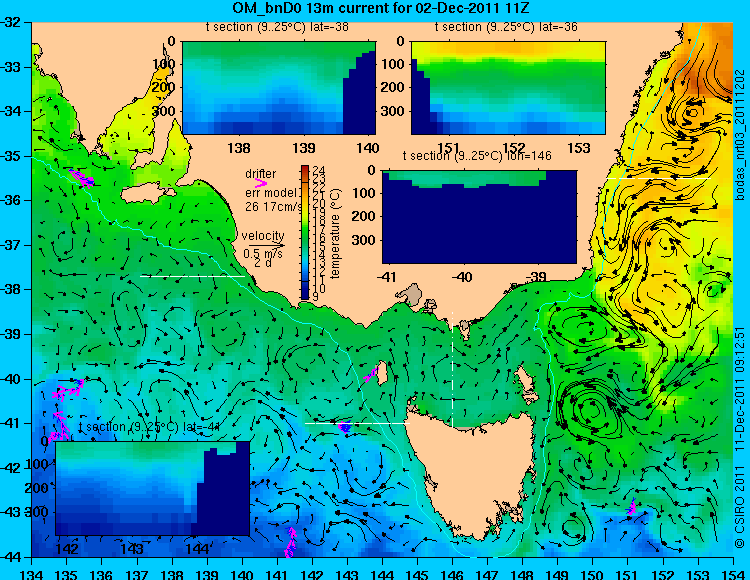This screenshot has width=750, height=580.
Task: Click the white section line near latitude -36 east coast
Action: (659, 178)
